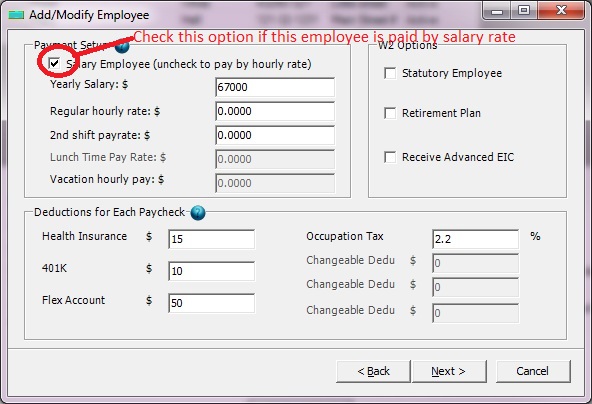Focus the 2nd shift payrate field
Screen dimensions: 592x404
(275, 135)
